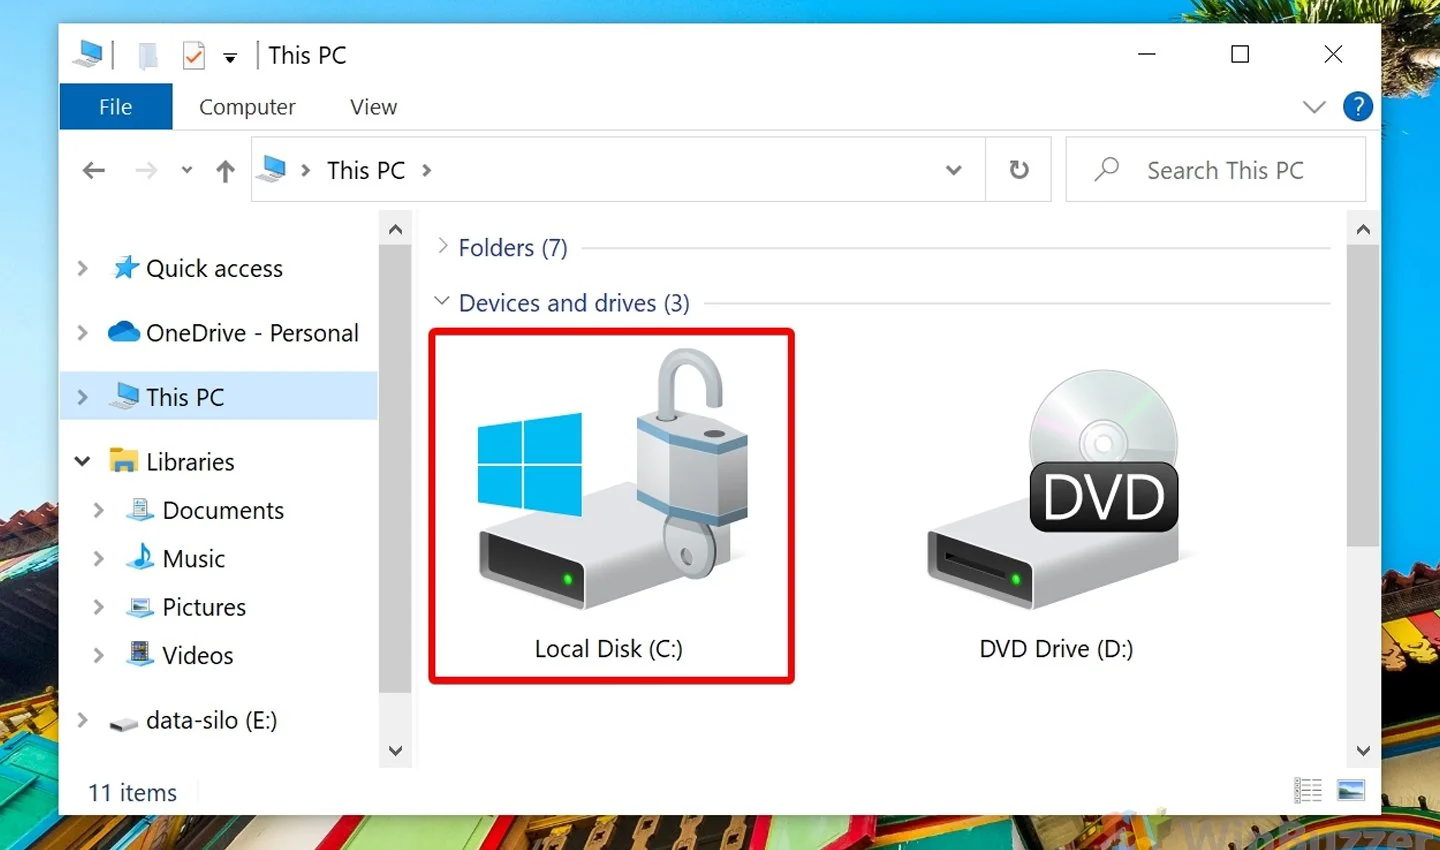The image size is (1440, 850).
Task: Select Libraries in navigation pane
Action: click(x=190, y=462)
